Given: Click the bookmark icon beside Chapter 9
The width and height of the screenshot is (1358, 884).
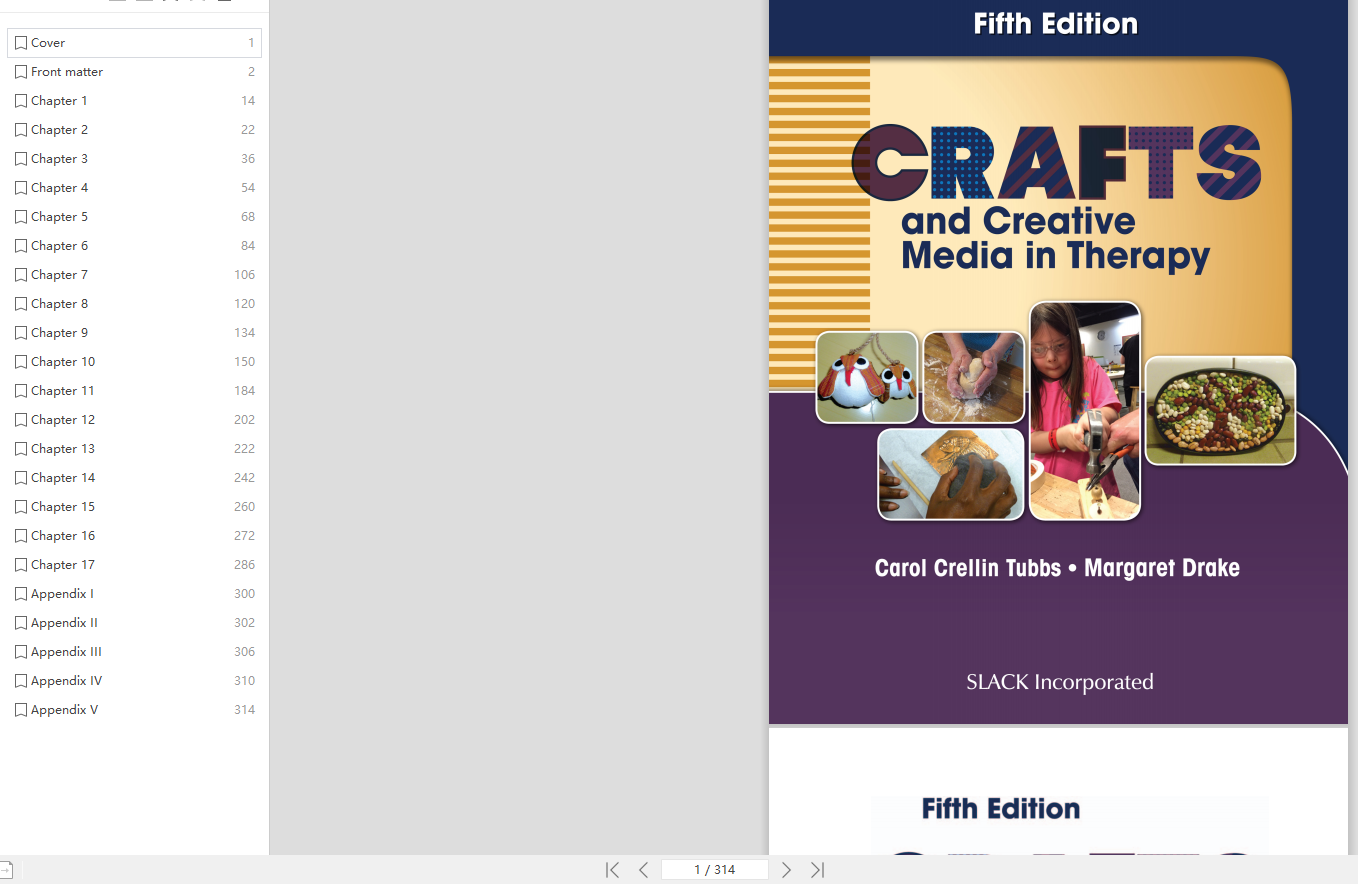Looking at the screenshot, I should pos(21,333).
